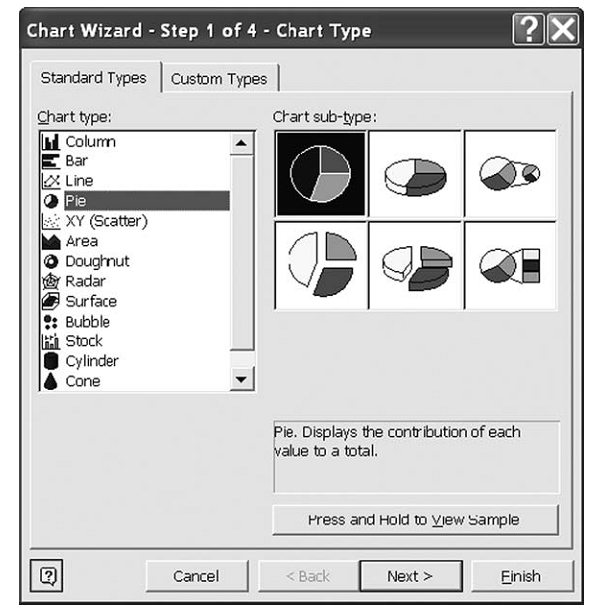The height and width of the screenshot is (615, 598).
Task: Choose the Bar chart type icon
Action: pos(51,161)
